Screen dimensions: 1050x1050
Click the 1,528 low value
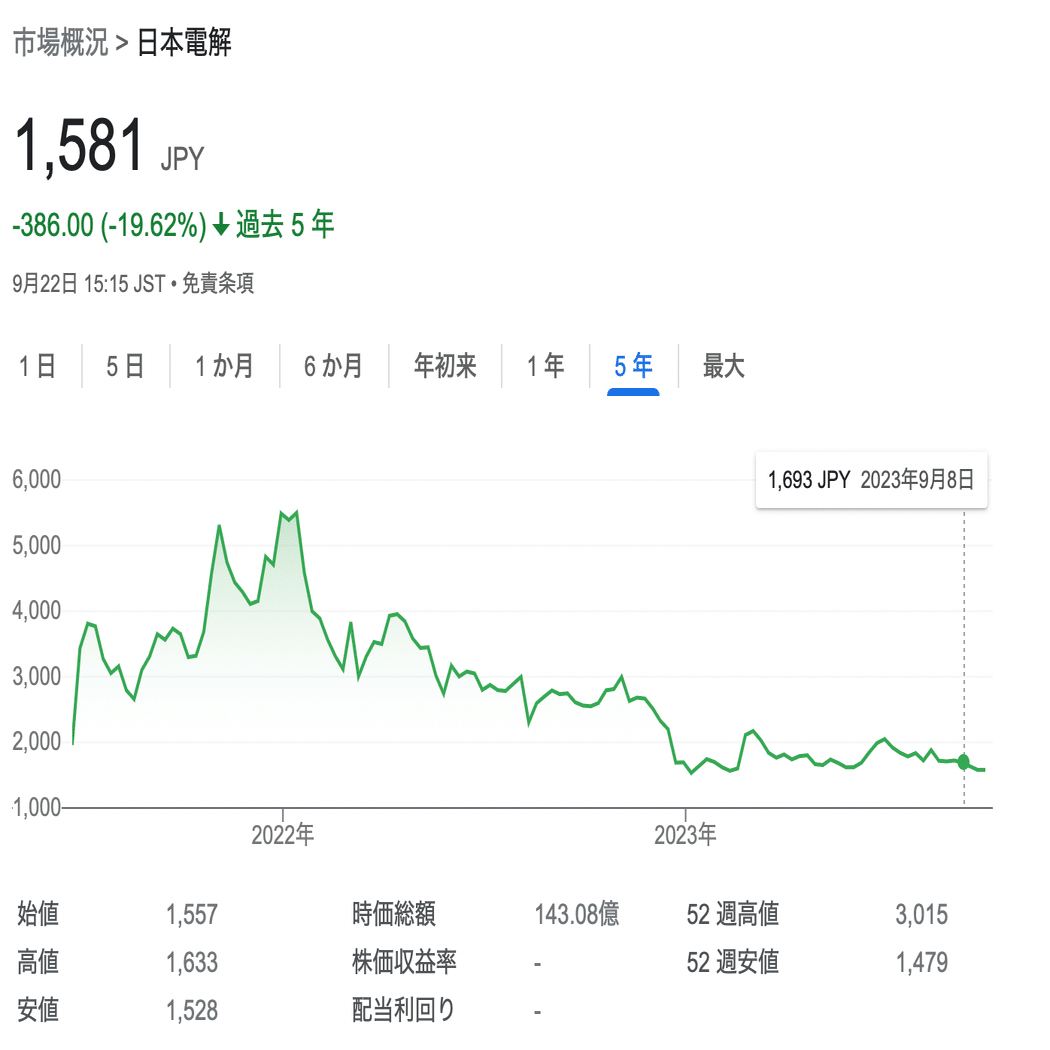(192, 1010)
